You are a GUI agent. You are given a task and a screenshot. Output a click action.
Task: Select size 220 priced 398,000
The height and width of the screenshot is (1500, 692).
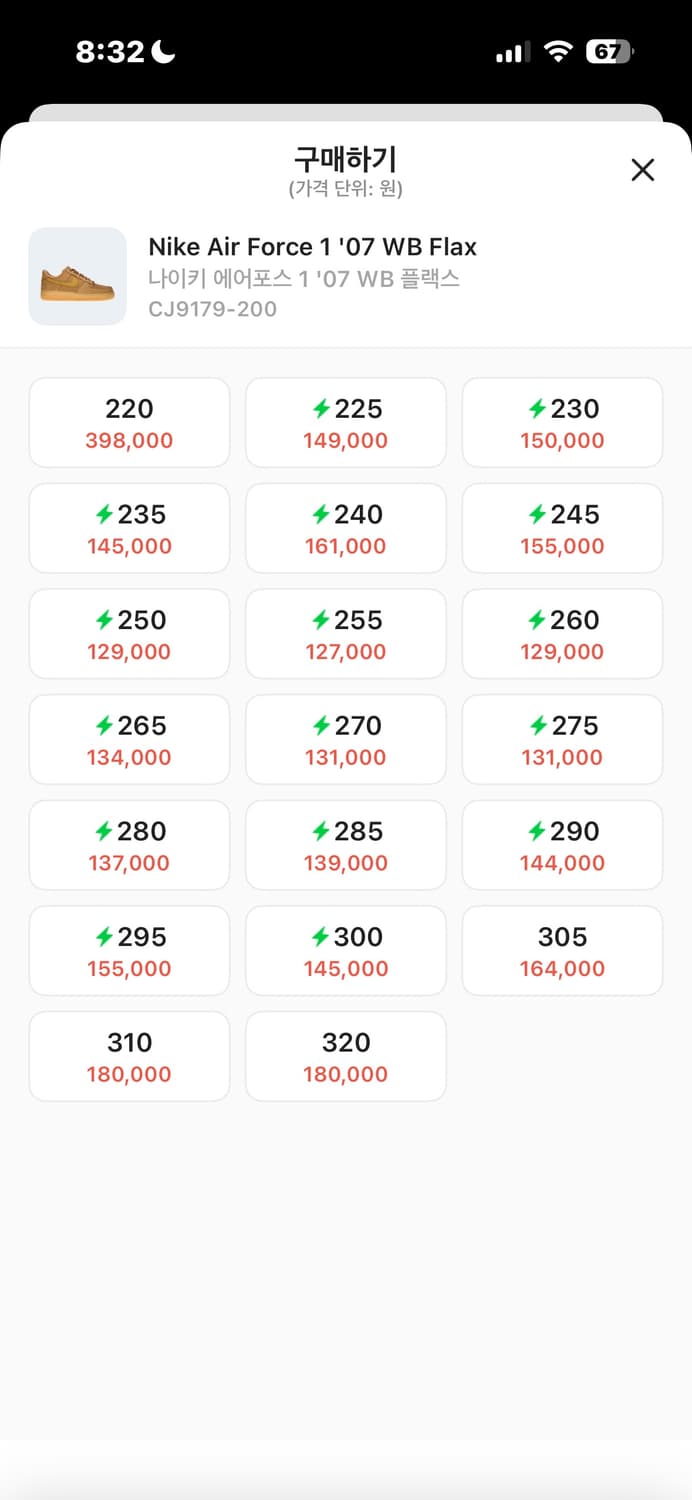[x=129, y=423]
